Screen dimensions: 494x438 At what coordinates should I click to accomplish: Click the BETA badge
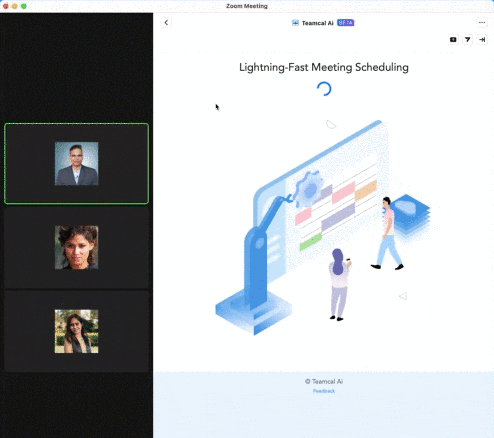click(345, 23)
